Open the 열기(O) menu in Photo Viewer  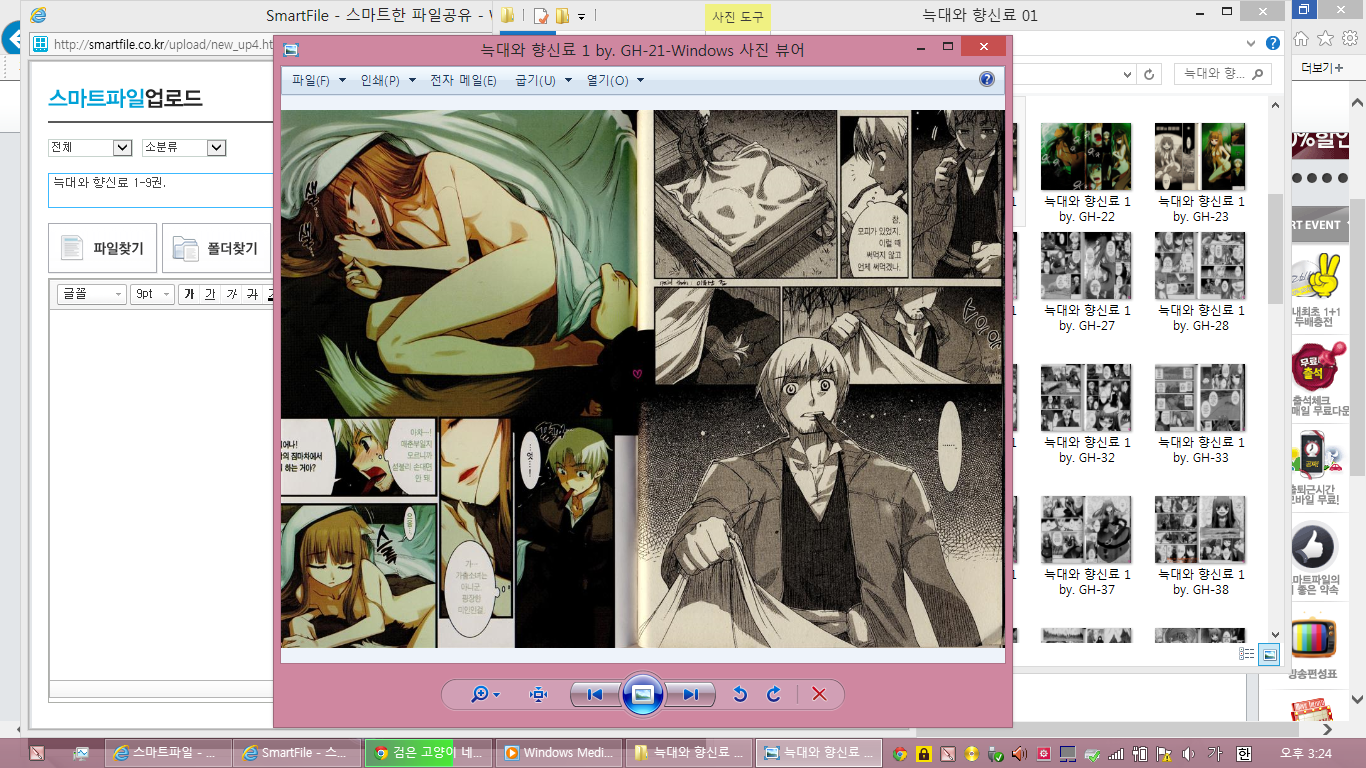tap(615, 80)
